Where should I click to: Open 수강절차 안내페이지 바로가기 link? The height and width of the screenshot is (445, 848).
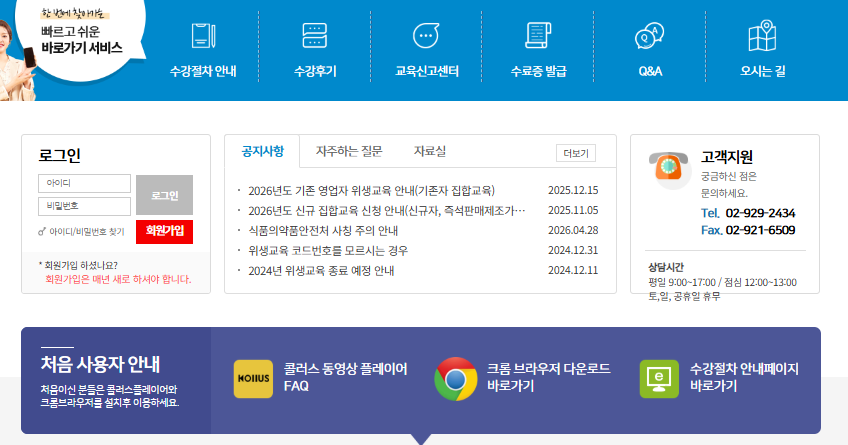click(x=744, y=377)
